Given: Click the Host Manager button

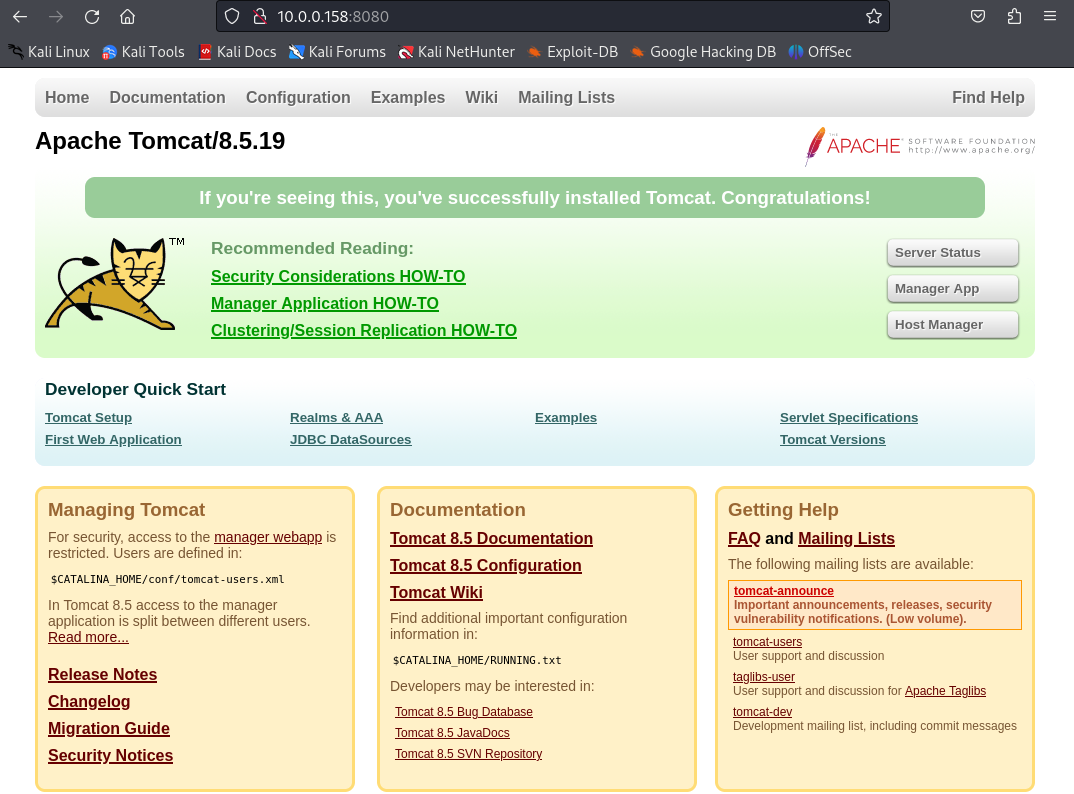Looking at the screenshot, I should point(952,325).
